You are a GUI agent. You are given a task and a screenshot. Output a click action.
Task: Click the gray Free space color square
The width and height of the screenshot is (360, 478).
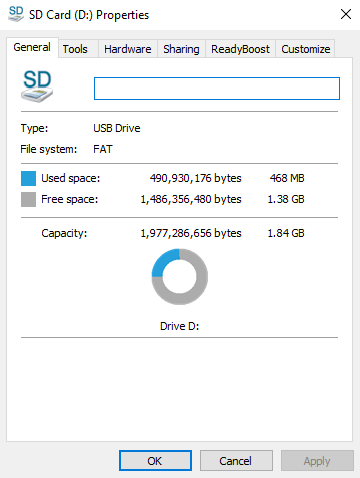(28, 199)
